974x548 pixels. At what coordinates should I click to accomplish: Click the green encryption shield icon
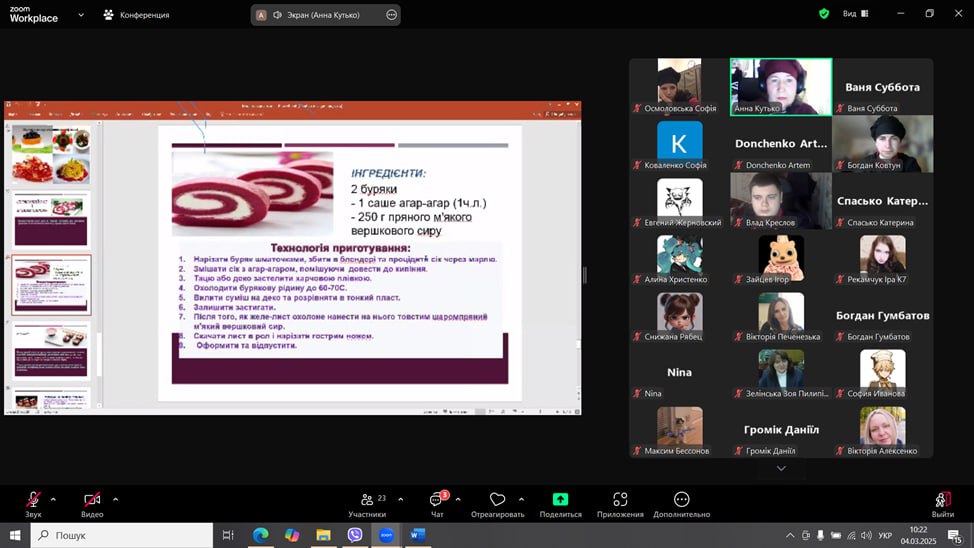[x=824, y=14]
